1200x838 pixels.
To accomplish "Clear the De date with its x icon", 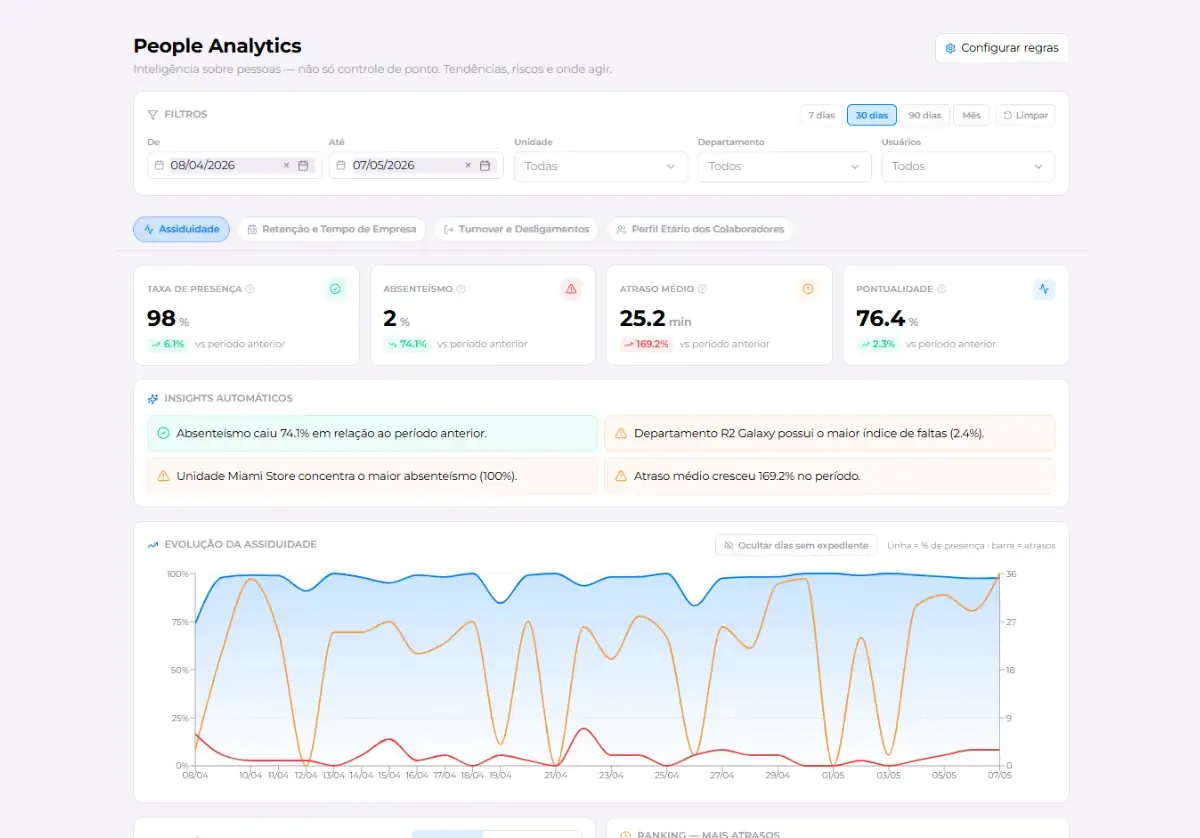I will [x=286, y=165].
